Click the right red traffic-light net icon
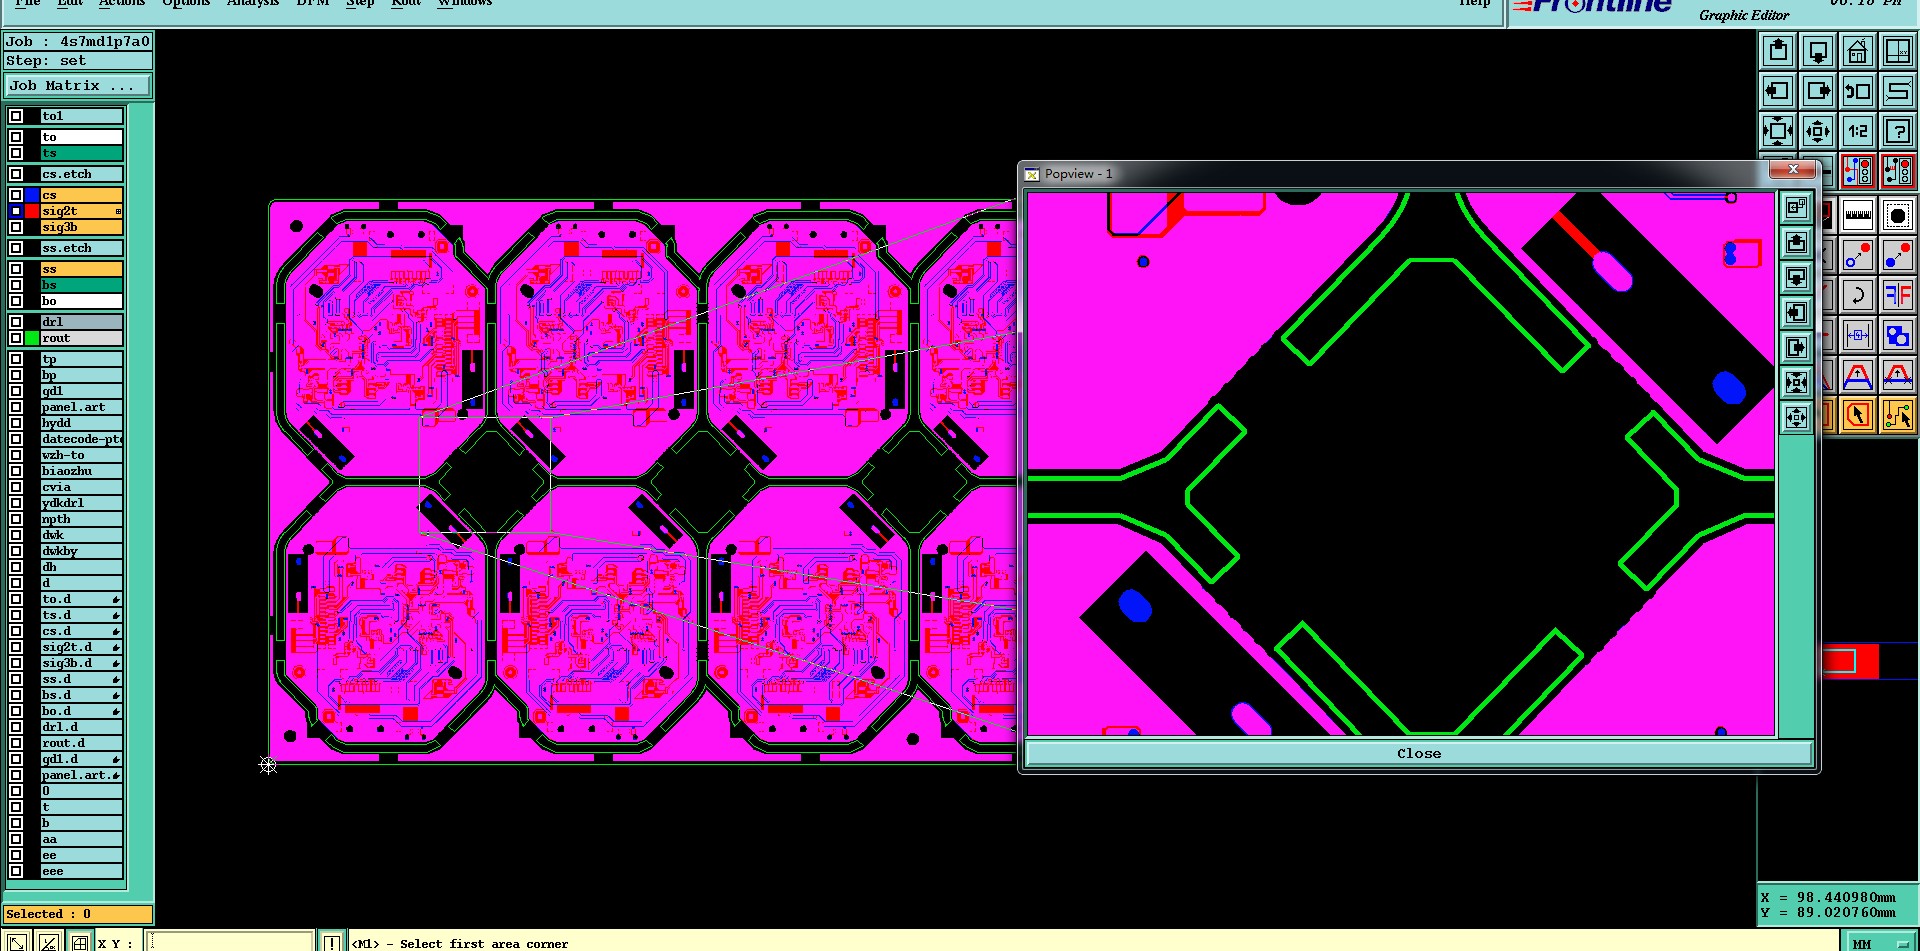 pyautogui.click(x=1897, y=171)
